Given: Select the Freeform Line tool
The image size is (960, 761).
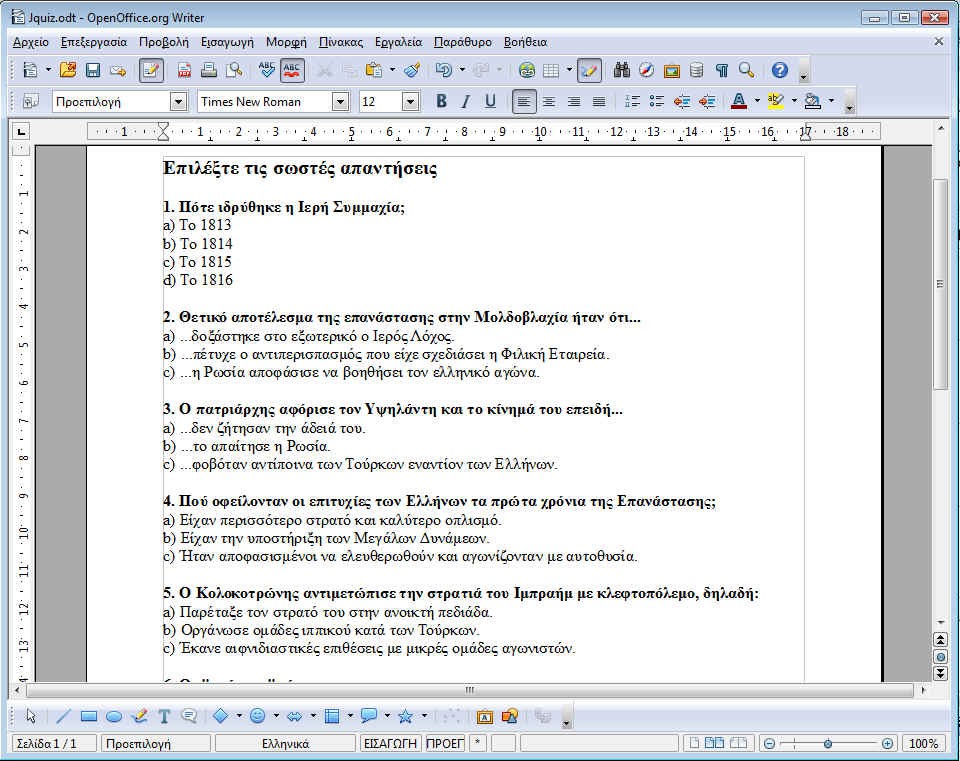Looking at the screenshot, I should coord(140,716).
